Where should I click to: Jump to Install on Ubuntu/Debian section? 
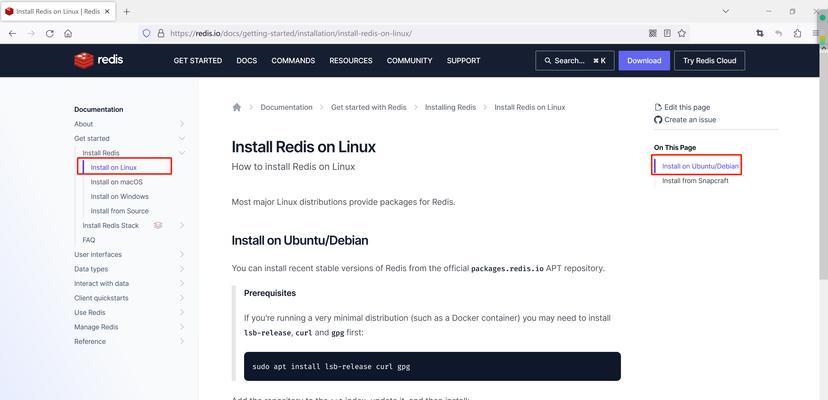[700, 166]
